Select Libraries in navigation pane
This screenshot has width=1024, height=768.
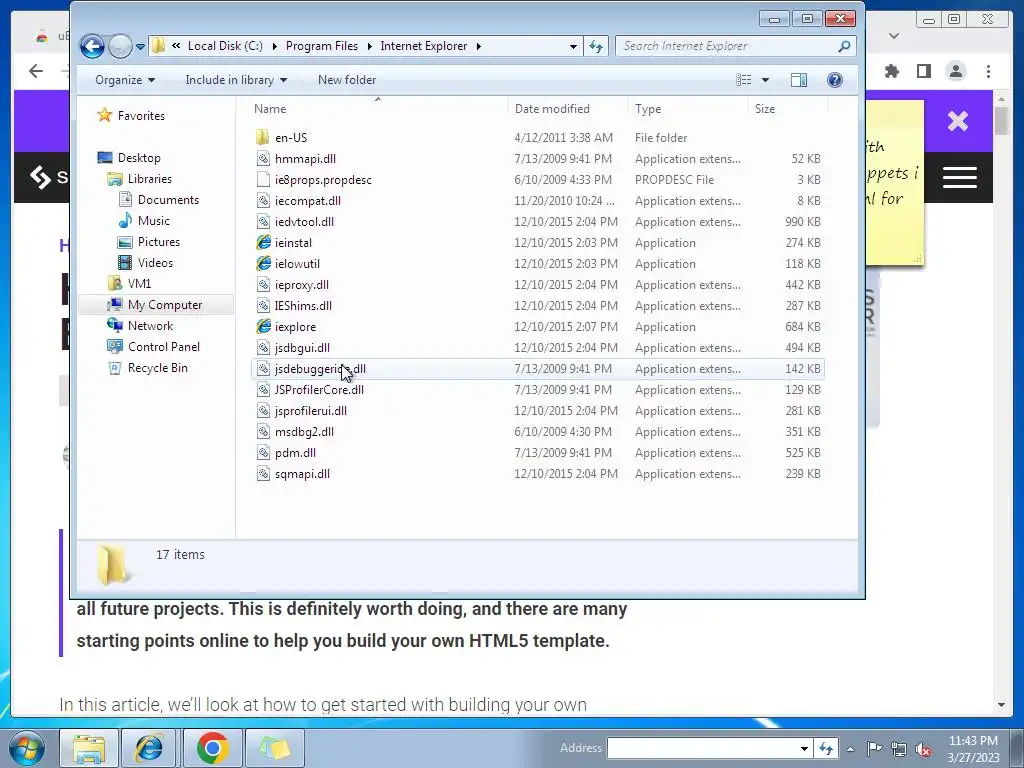pyautogui.click(x=150, y=178)
